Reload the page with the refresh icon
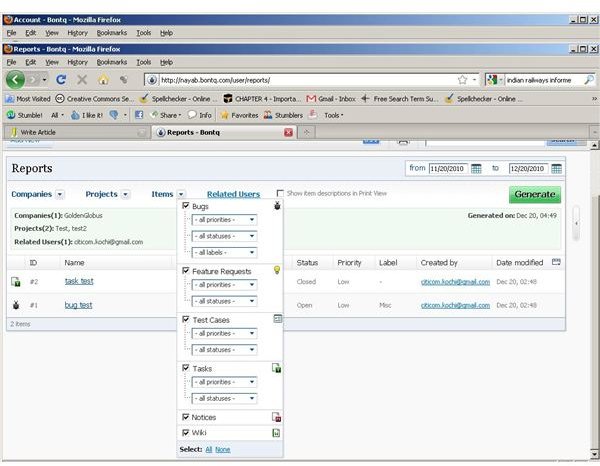This screenshot has height=466, width=600. click(61, 80)
